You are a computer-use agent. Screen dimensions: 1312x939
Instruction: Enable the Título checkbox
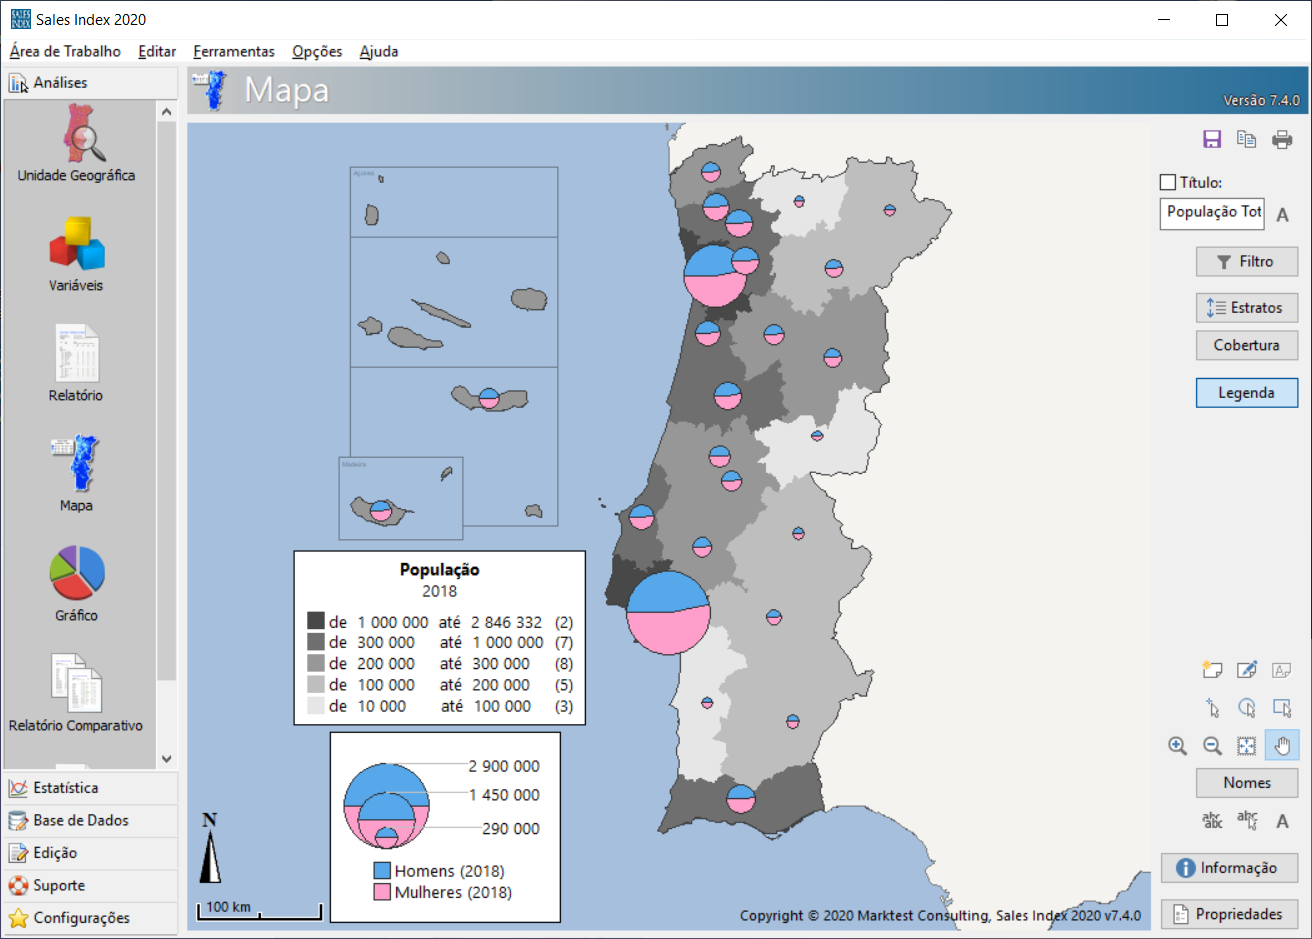click(x=1168, y=182)
